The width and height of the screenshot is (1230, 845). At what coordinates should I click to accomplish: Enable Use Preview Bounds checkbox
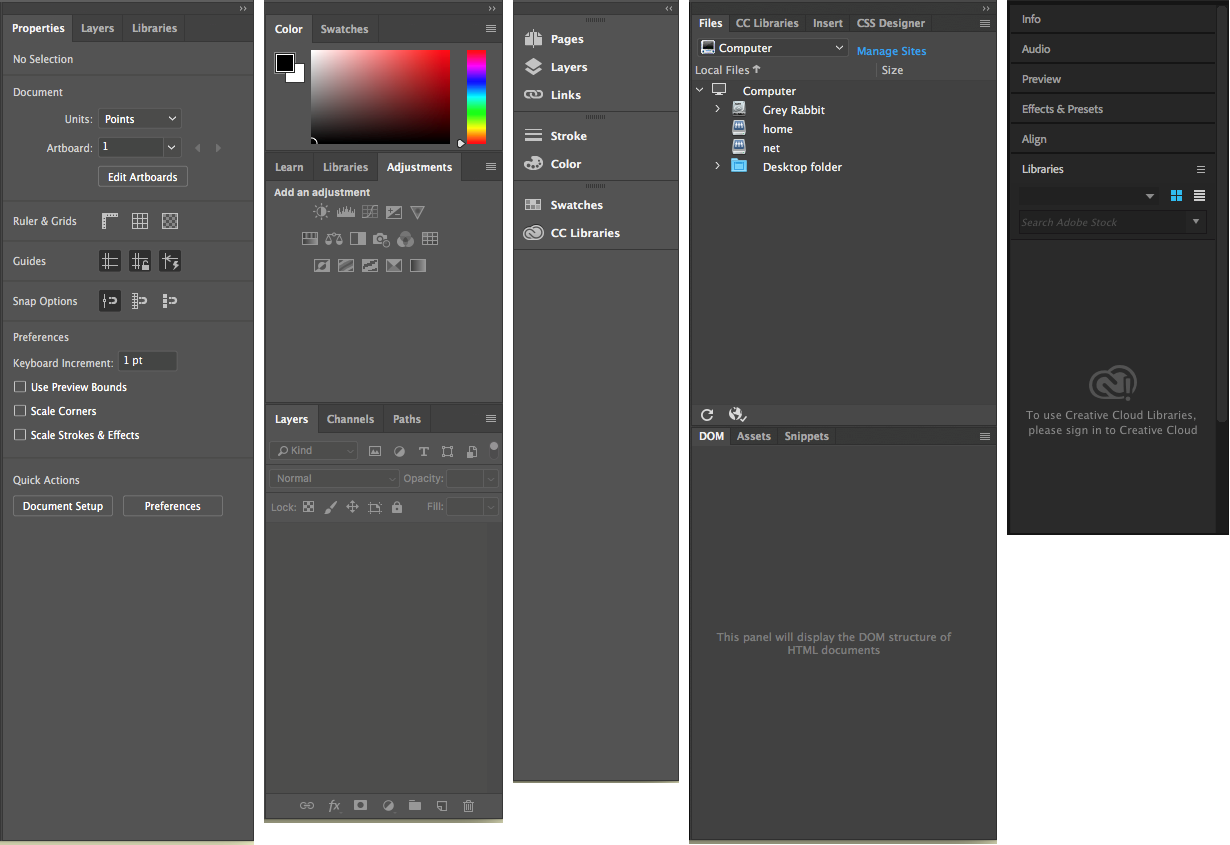[20, 387]
